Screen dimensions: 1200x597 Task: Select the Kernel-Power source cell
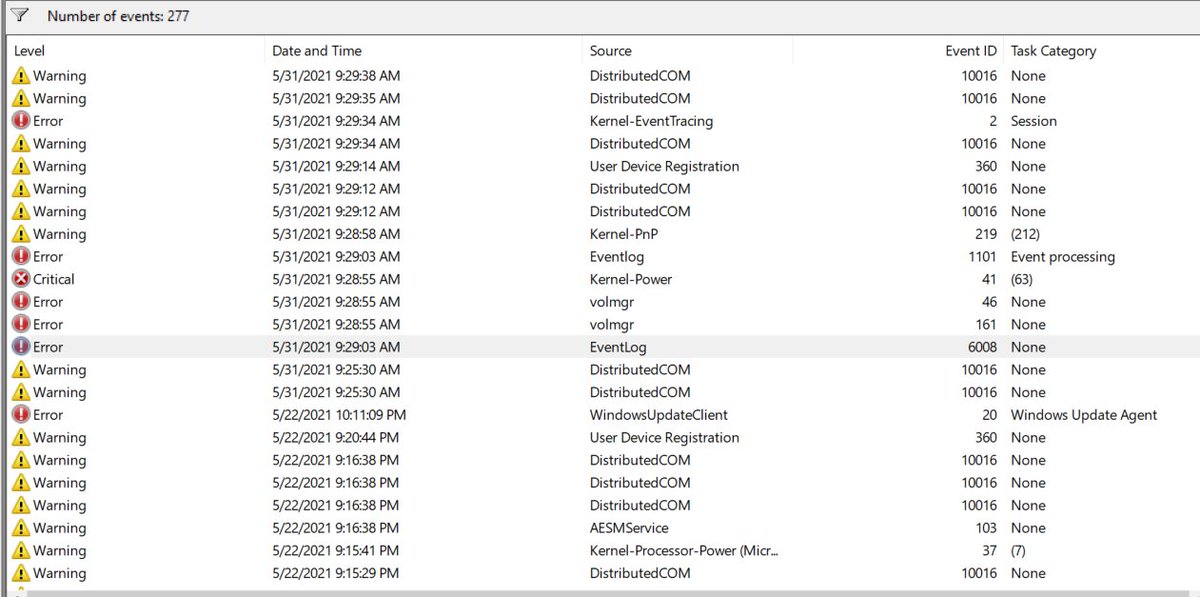pyautogui.click(x=631, y=279)
